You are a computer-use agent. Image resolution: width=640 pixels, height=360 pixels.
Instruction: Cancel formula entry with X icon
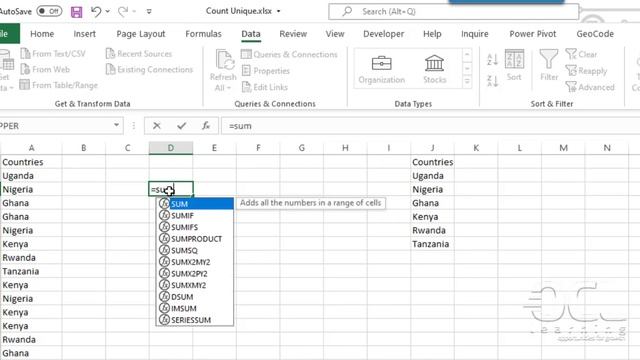(157, 126)
